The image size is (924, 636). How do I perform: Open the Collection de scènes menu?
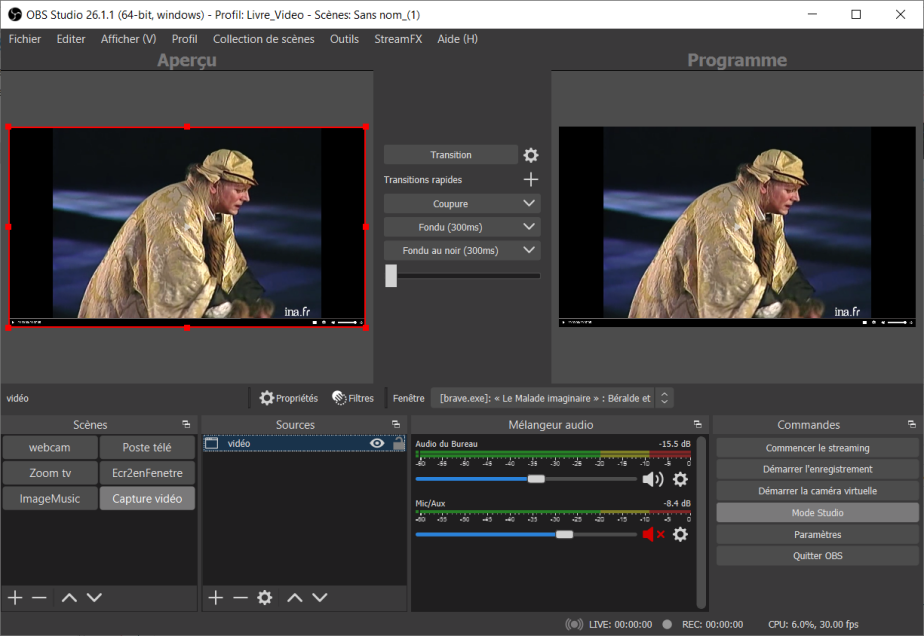point(263,39)
